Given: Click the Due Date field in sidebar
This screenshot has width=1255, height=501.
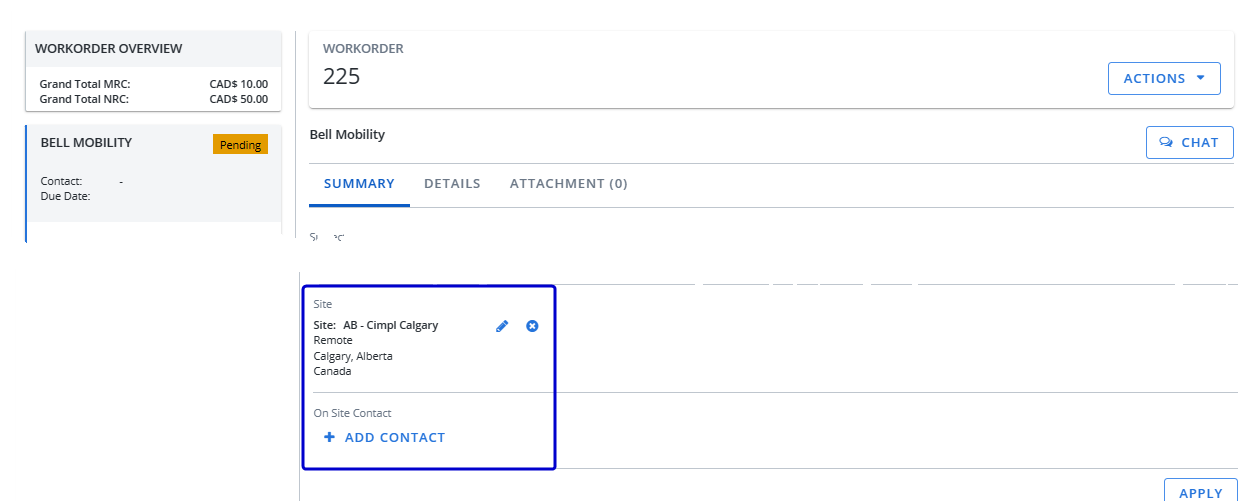Looking at the screenshot, I should click(x=66, y=196).
